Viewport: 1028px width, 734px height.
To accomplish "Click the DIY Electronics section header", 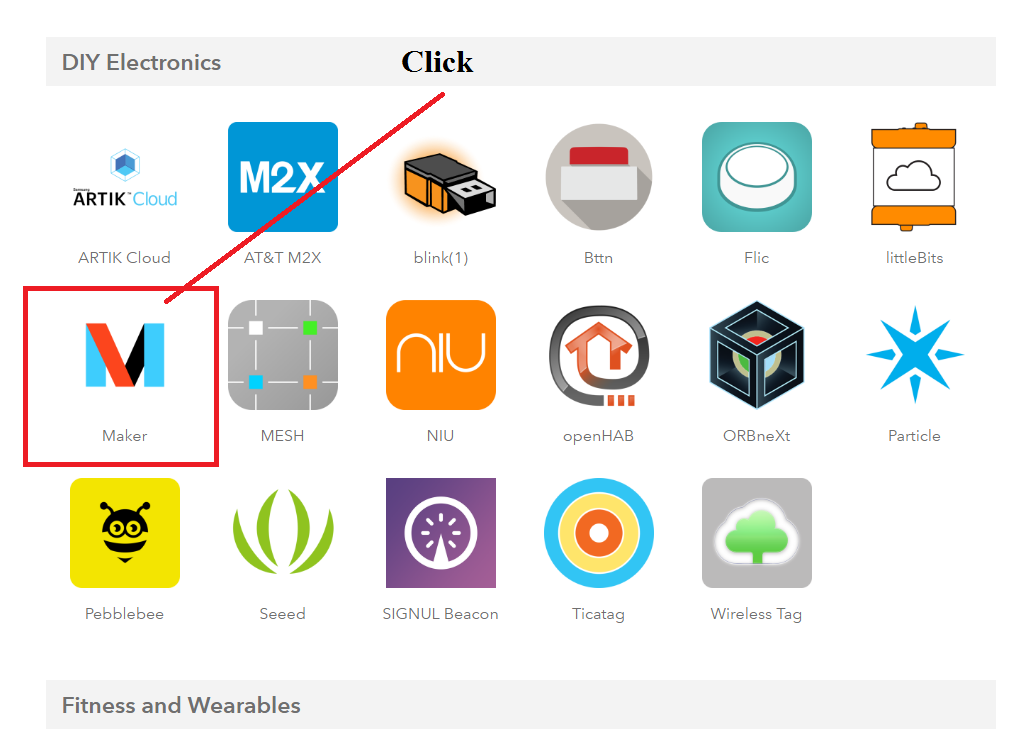I will click(141, 62).
